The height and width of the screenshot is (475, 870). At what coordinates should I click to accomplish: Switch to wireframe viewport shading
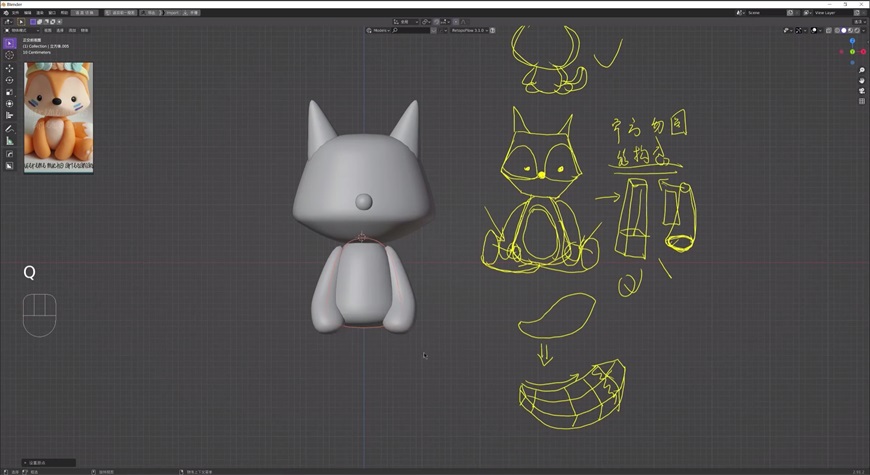point(837,31)
